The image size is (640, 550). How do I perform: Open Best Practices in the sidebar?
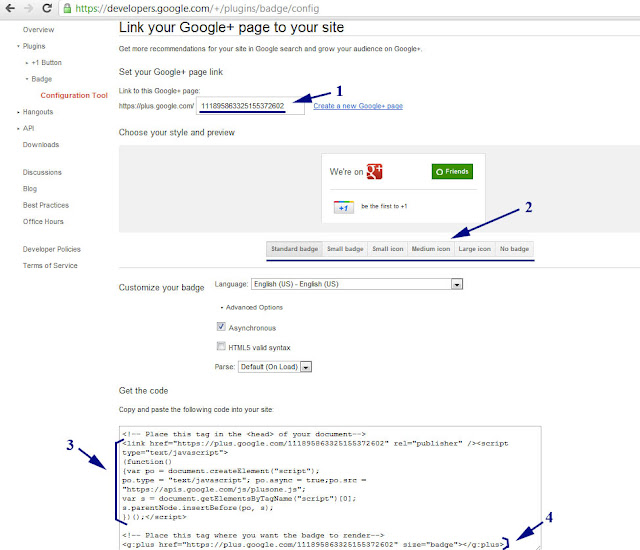(46, 205)
